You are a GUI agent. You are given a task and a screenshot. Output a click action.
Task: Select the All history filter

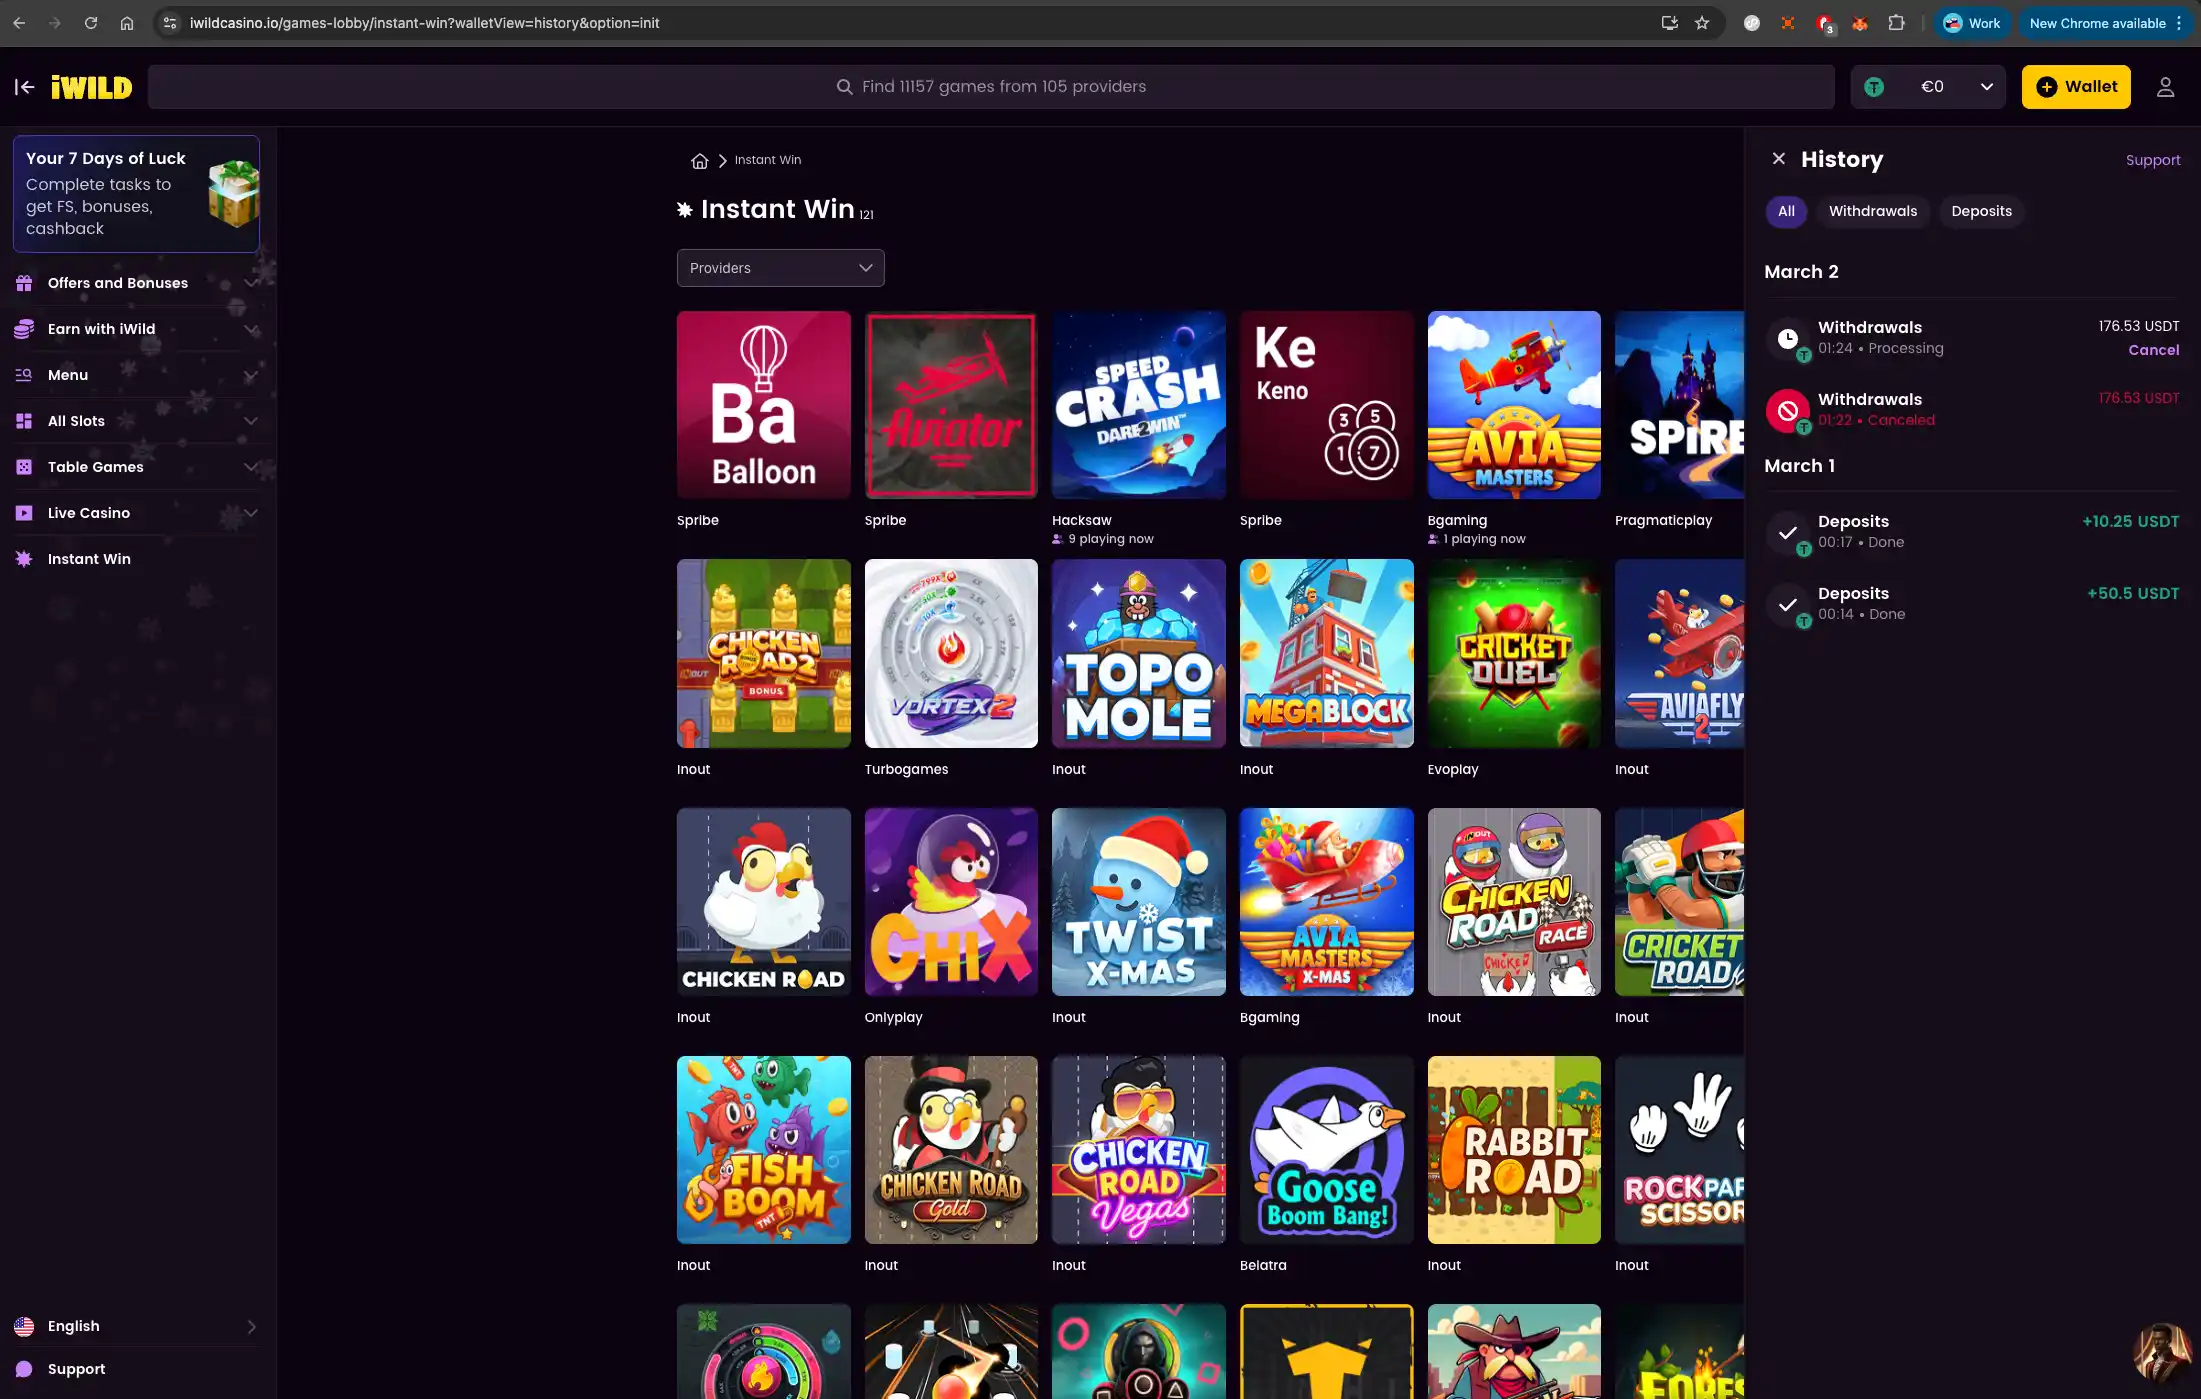pos(1786,211)
